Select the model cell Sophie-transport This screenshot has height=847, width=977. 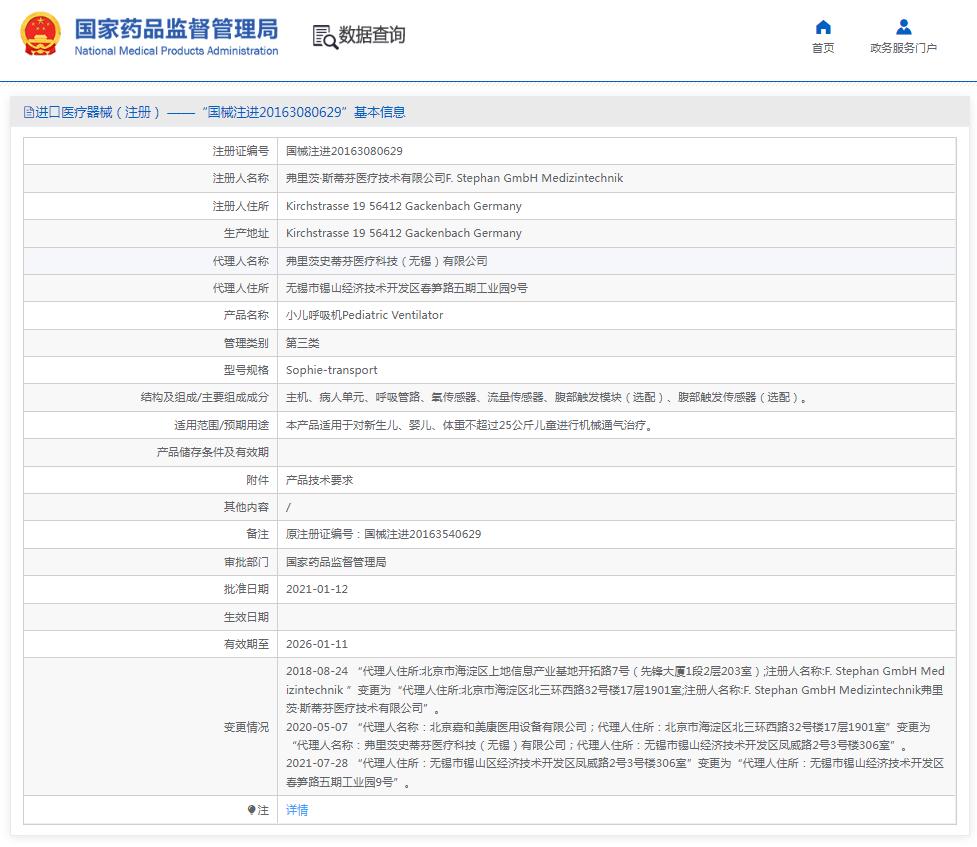332,369
